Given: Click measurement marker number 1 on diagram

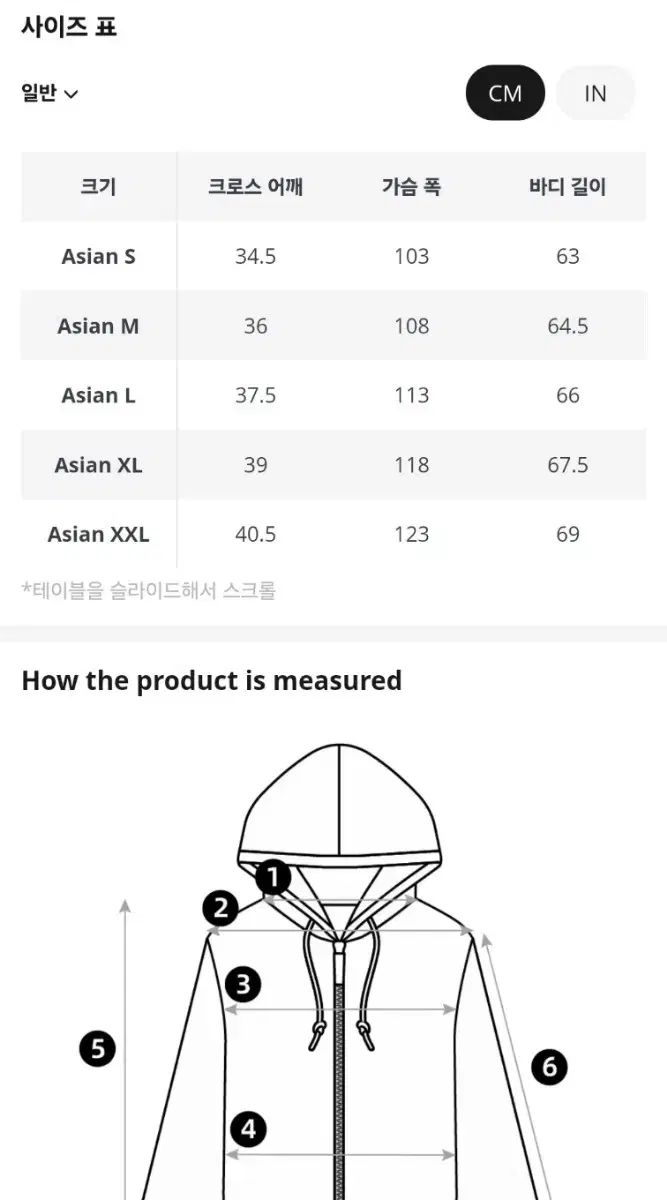Looking at the screenshot, I should 273,879.
